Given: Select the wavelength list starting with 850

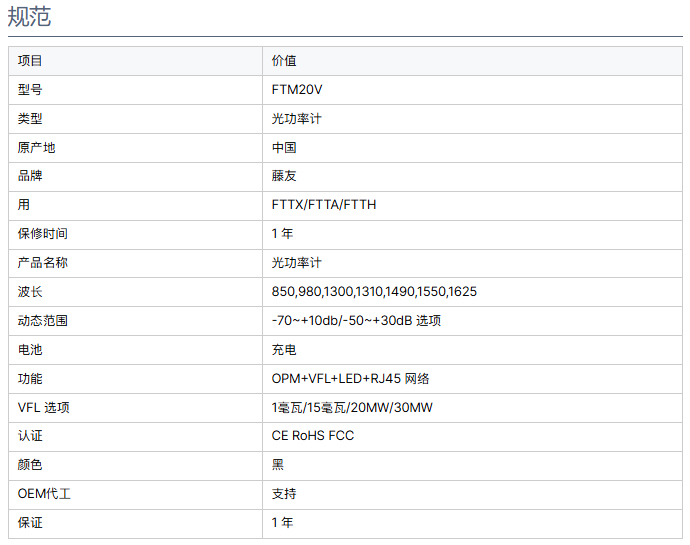Looking at the screenshot, I should 374,292.
